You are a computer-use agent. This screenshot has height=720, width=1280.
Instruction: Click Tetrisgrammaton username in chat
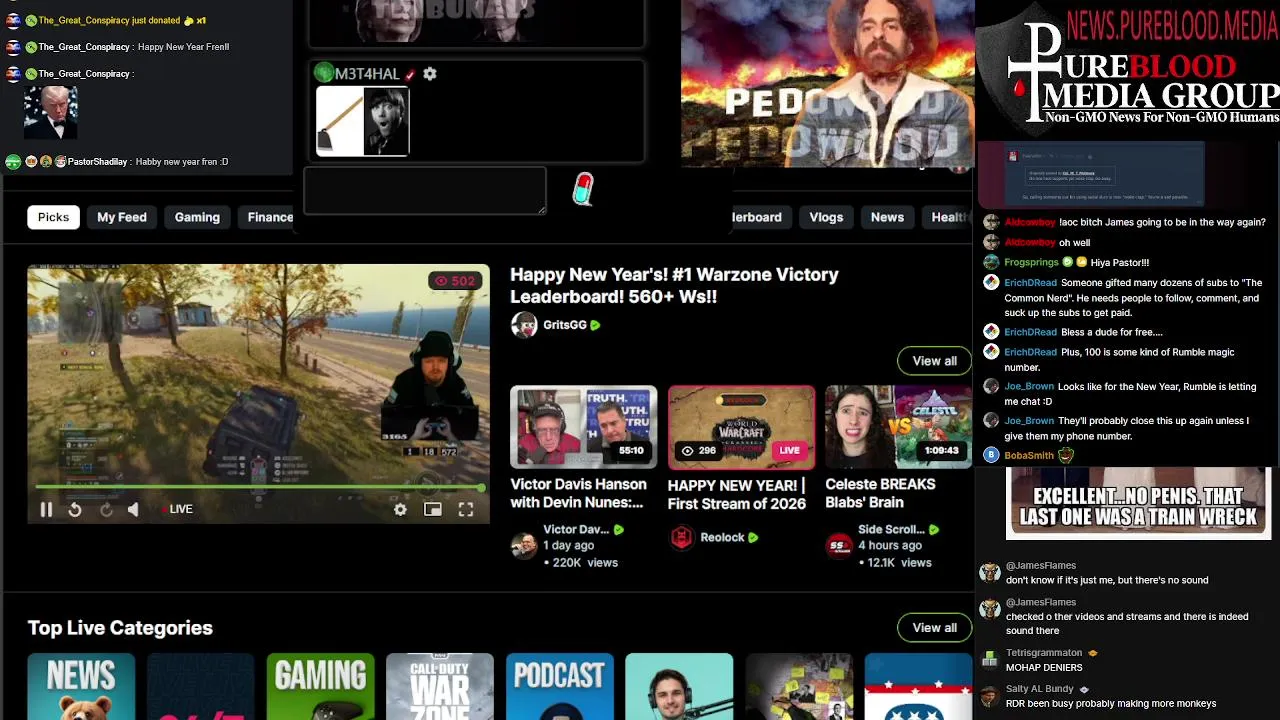tap(1044, 653)
